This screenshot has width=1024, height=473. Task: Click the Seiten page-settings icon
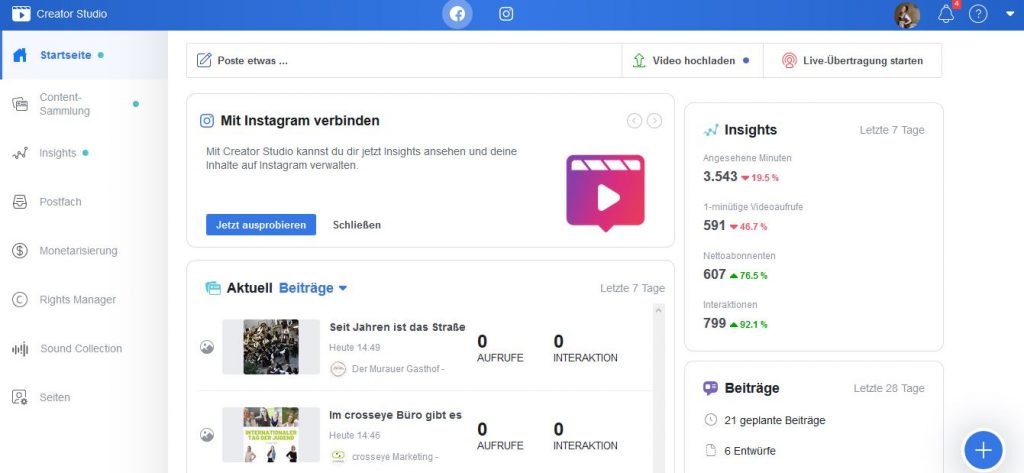coord(20,397)
